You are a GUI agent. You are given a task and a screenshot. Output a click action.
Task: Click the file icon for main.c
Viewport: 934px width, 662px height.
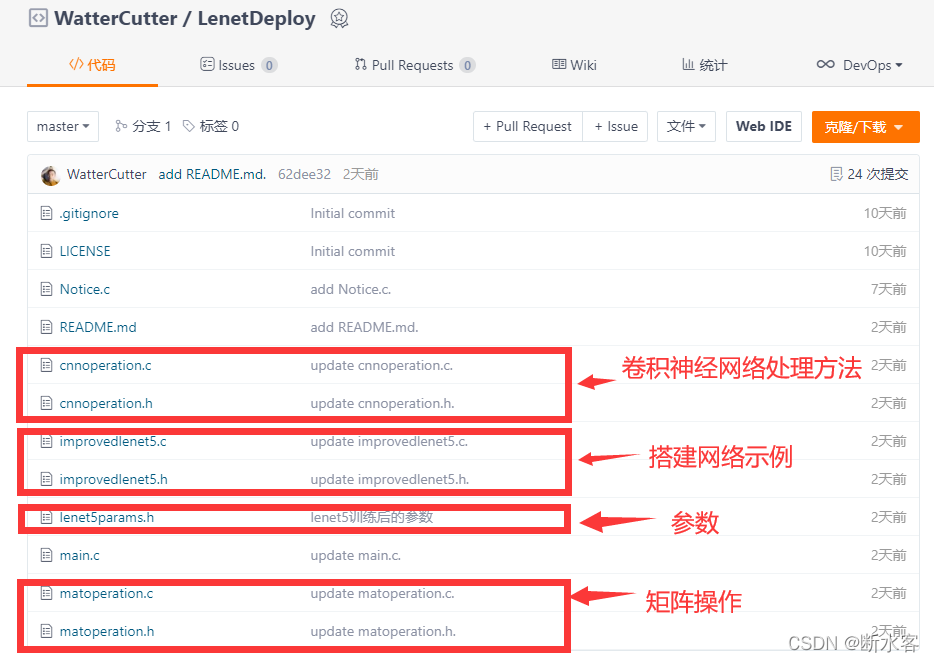[46, 555]
